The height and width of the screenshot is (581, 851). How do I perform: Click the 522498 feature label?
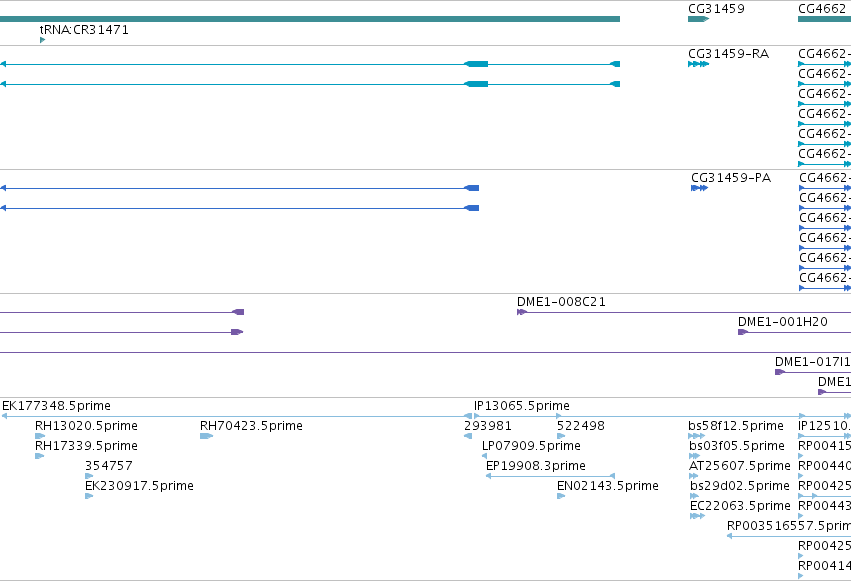[581, 426]
